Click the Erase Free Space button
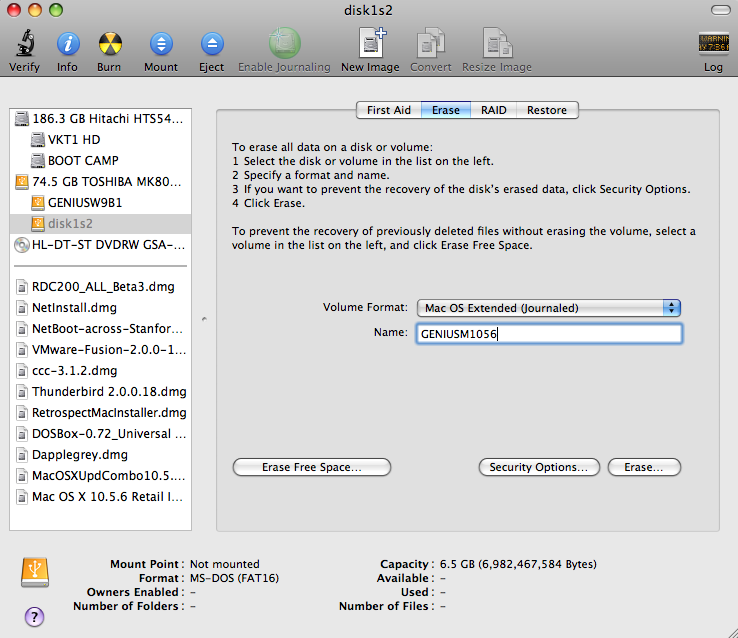Image resolution: width=738 pixels, height=638 pixels. tap(312, 467)
